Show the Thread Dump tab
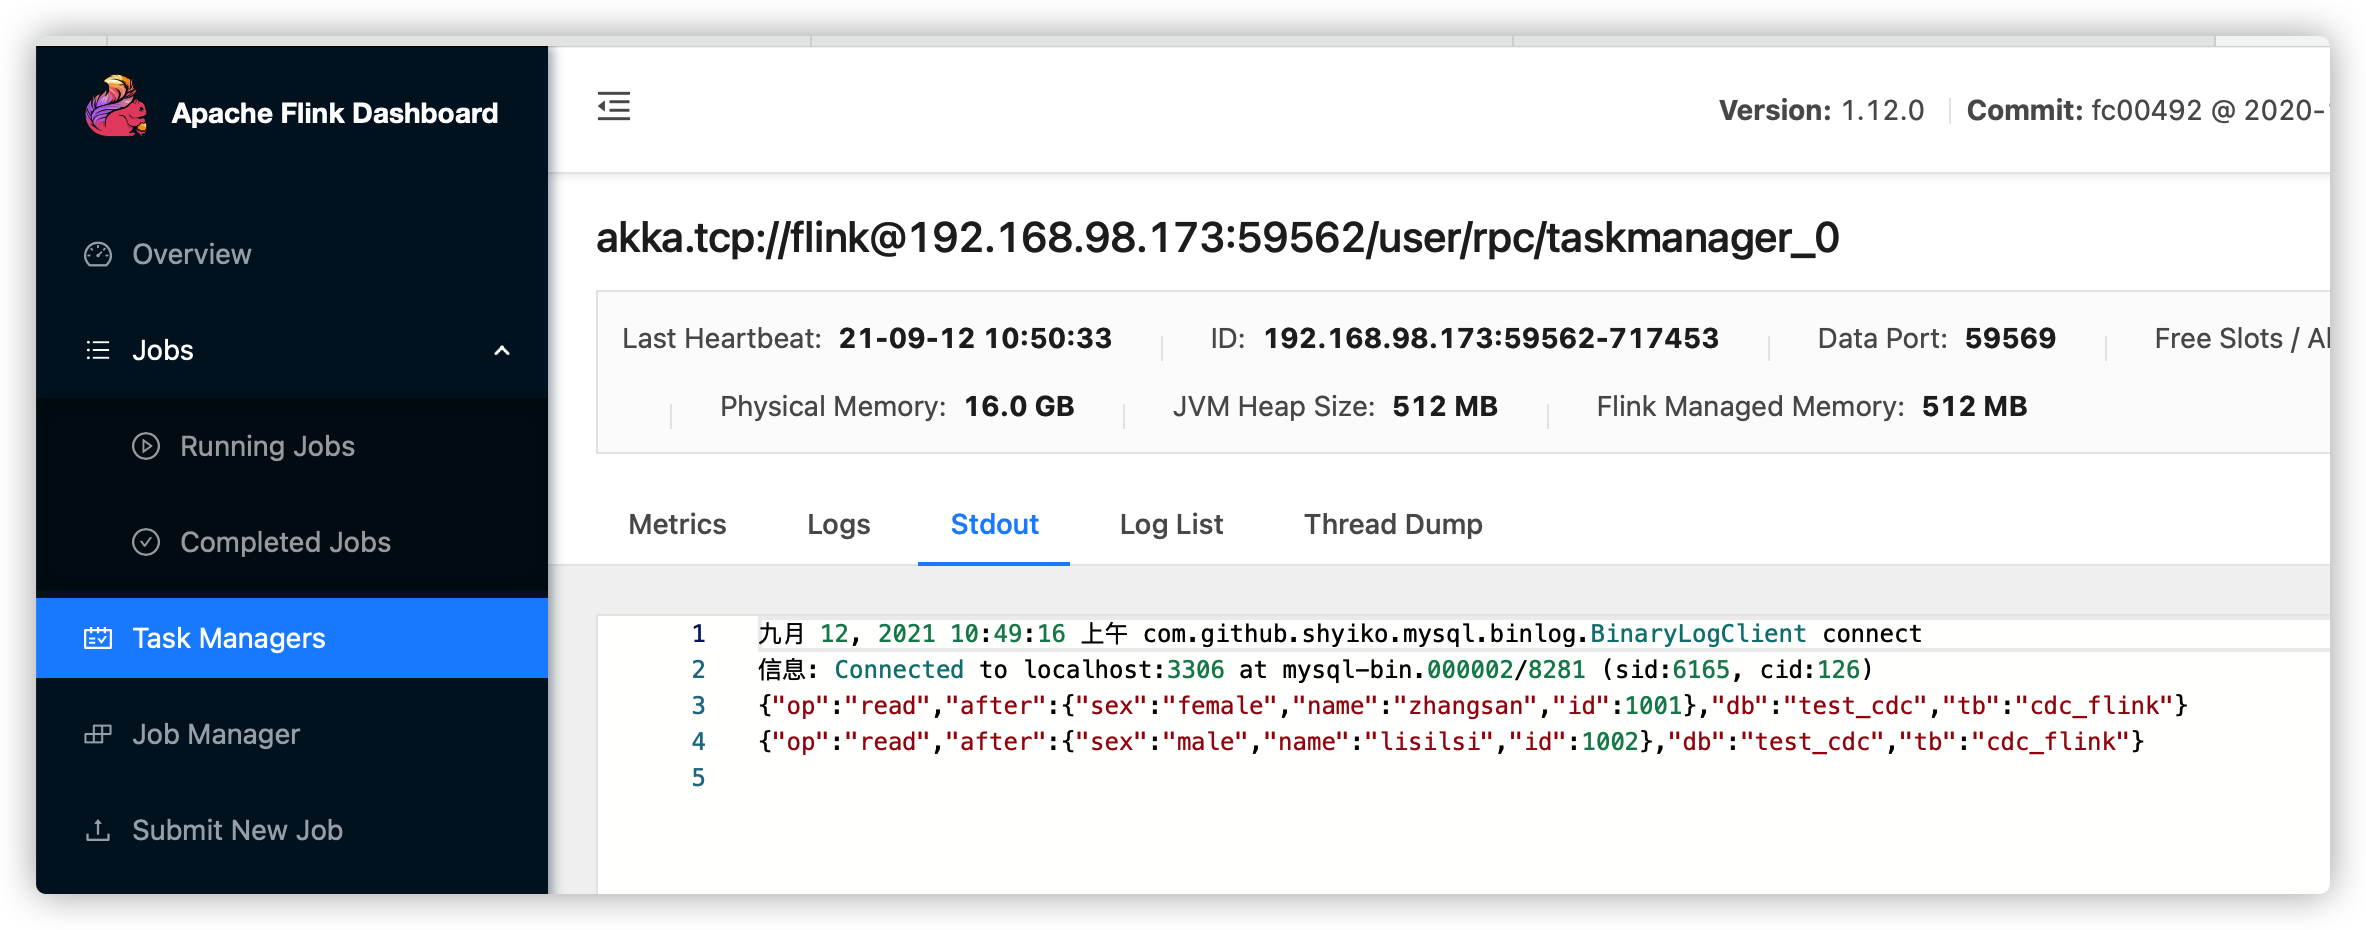Viewport: 2366px width, 930px height. click(1393, 524)
